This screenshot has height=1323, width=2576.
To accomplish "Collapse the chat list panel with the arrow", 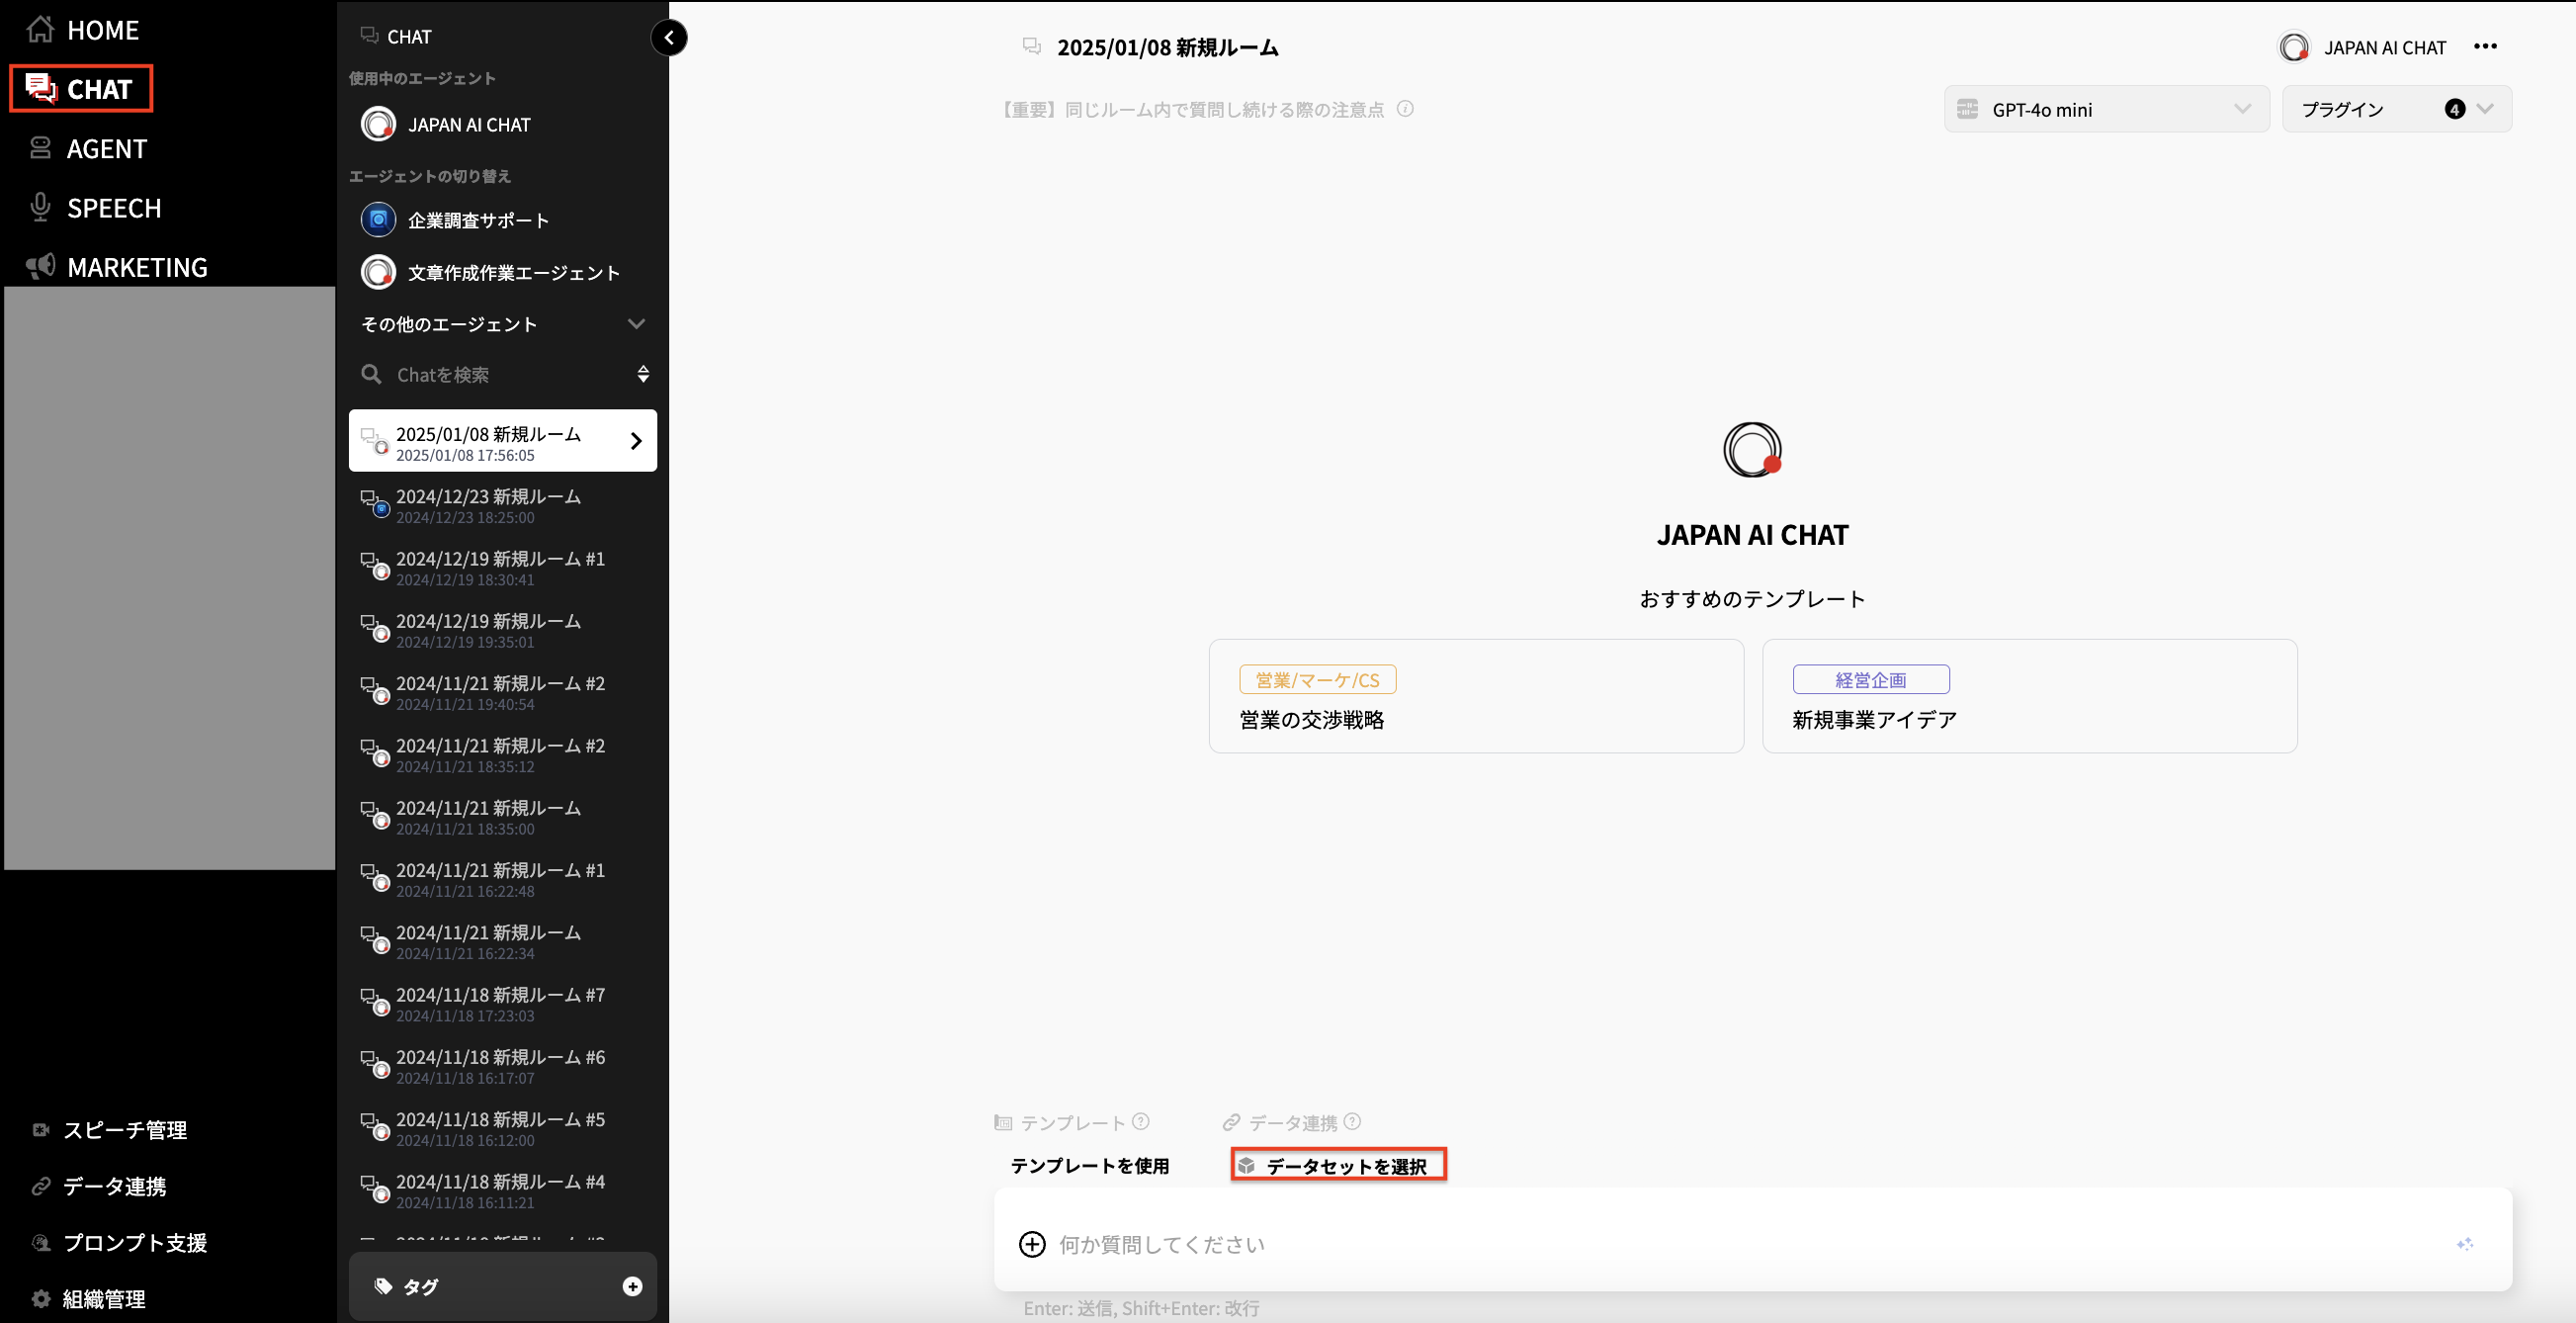I will (669, 37).
